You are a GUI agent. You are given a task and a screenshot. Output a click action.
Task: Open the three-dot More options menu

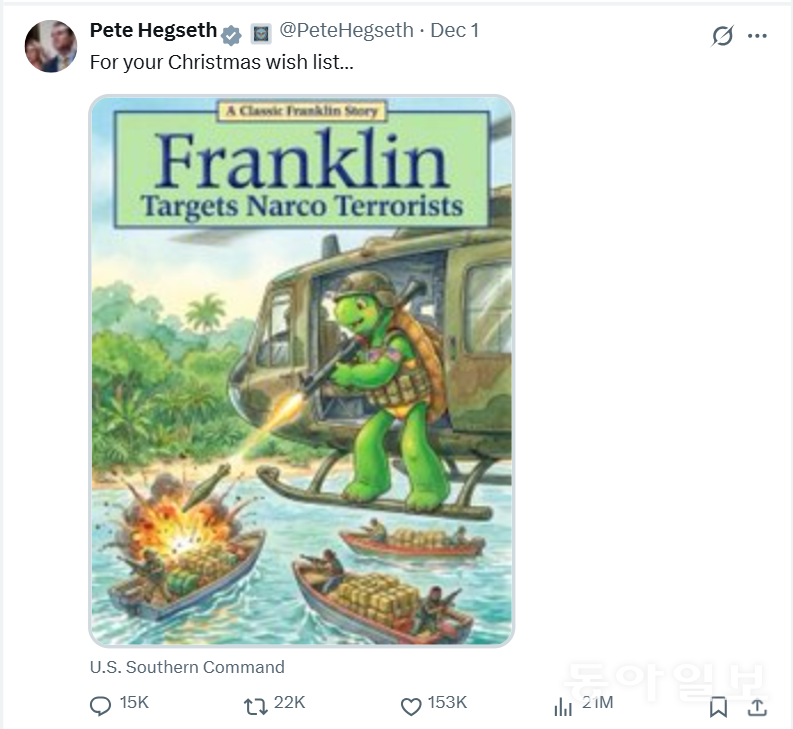coord(757,36)
